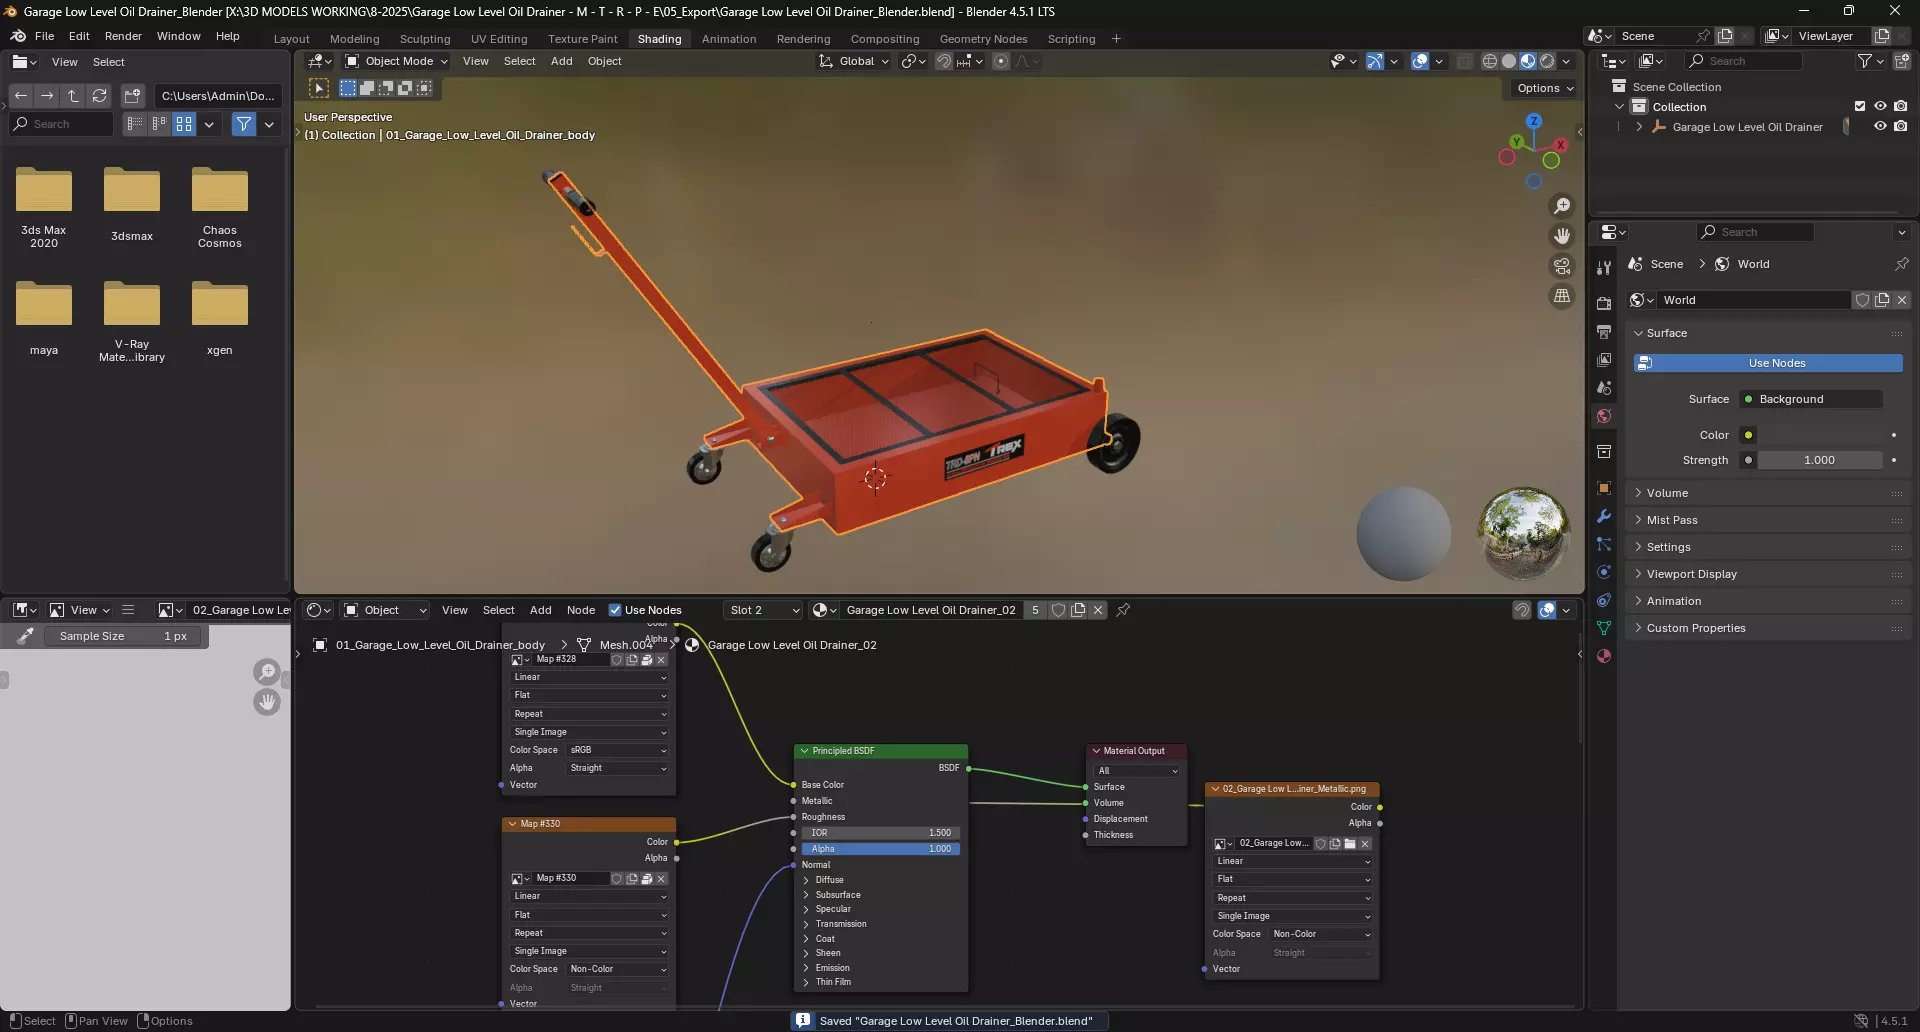
Task: Open viewport Options dropdown
Action: [1545, 88]
